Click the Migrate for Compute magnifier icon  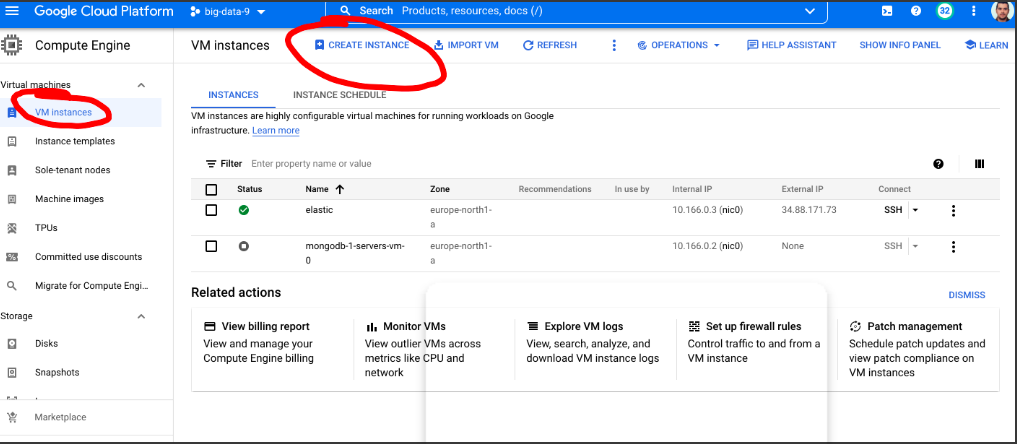12,286
